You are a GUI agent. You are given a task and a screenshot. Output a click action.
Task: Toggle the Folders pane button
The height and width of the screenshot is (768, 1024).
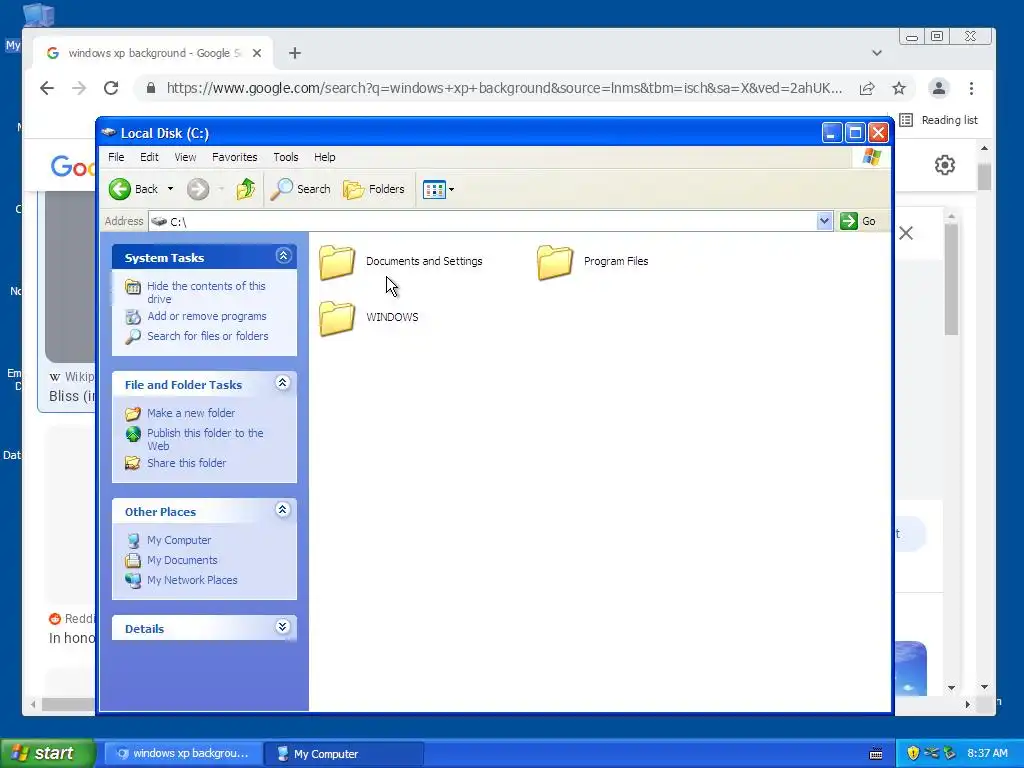pyautogui.click(x=374, y=189)
